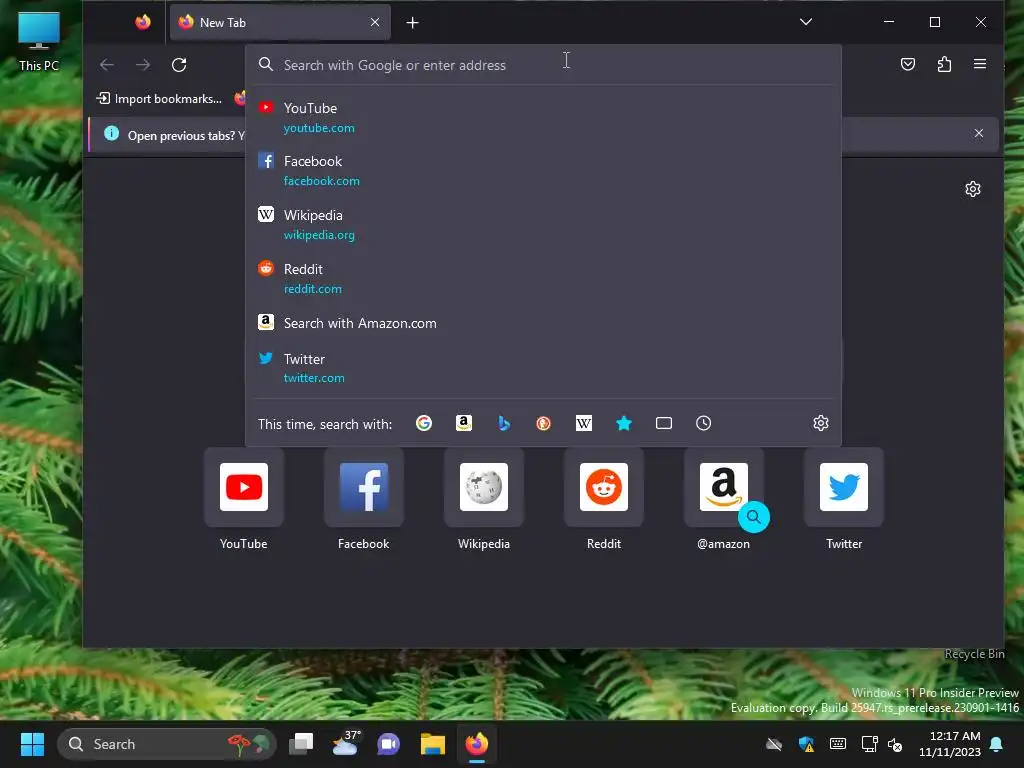Screen dimensions: 1024x768
Task: Close the New Tab tab
Action: (375, 22)
